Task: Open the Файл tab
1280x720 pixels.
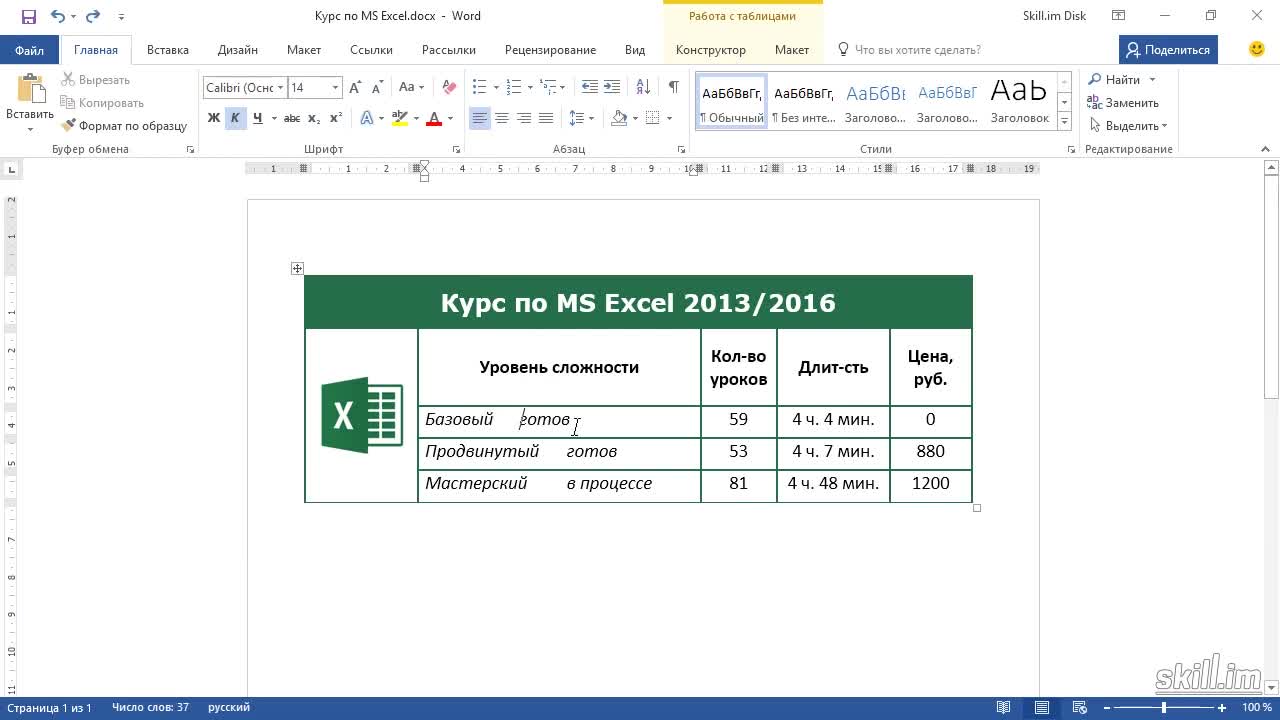Action: (x=29, y=49)
